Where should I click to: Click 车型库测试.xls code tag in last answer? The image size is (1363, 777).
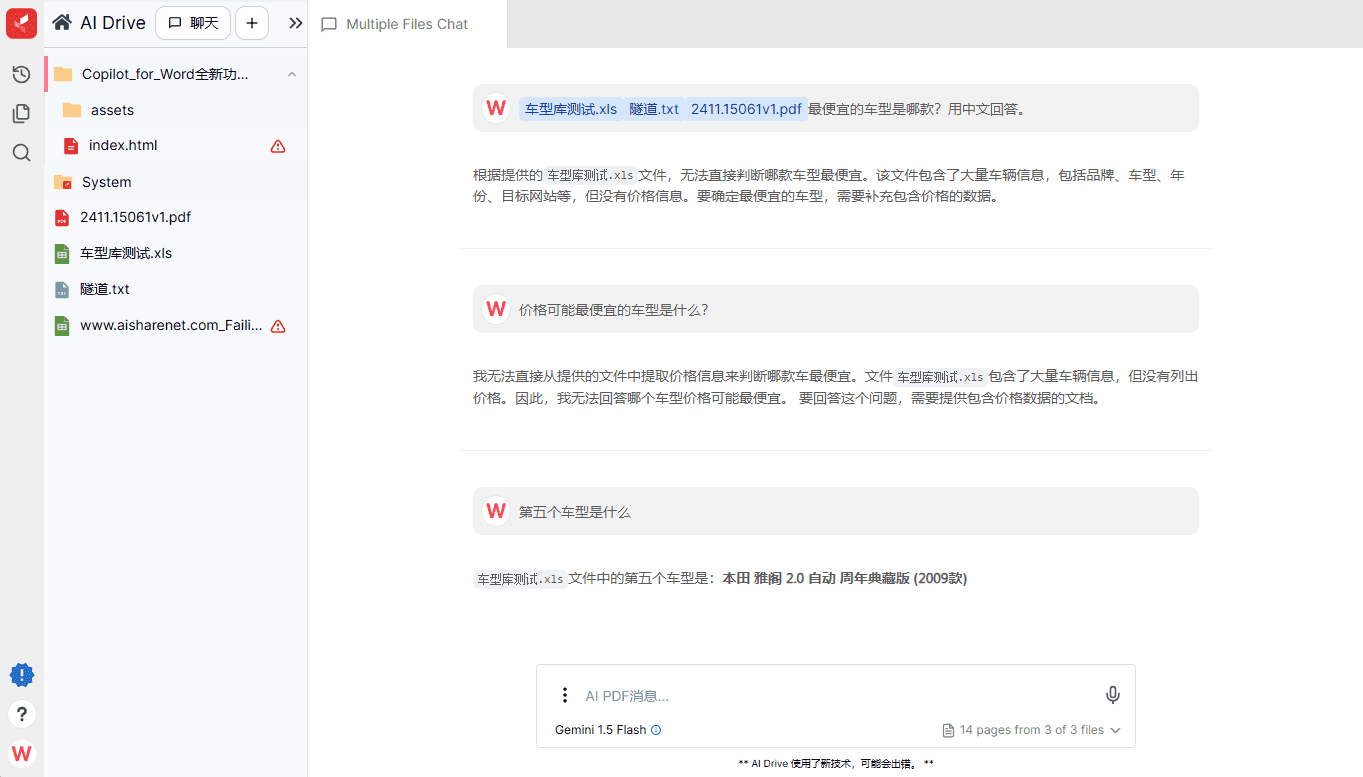click(520, 579)
